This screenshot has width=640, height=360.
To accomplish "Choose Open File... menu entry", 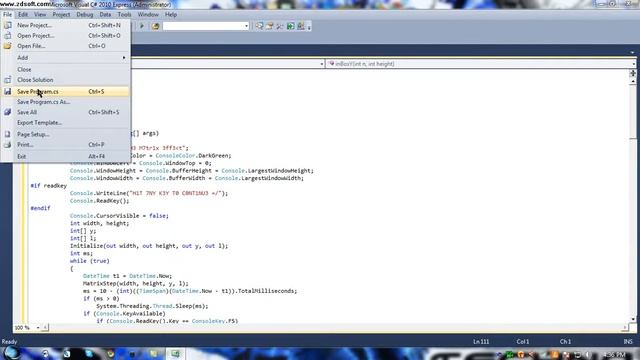I will tap(65, 46).
